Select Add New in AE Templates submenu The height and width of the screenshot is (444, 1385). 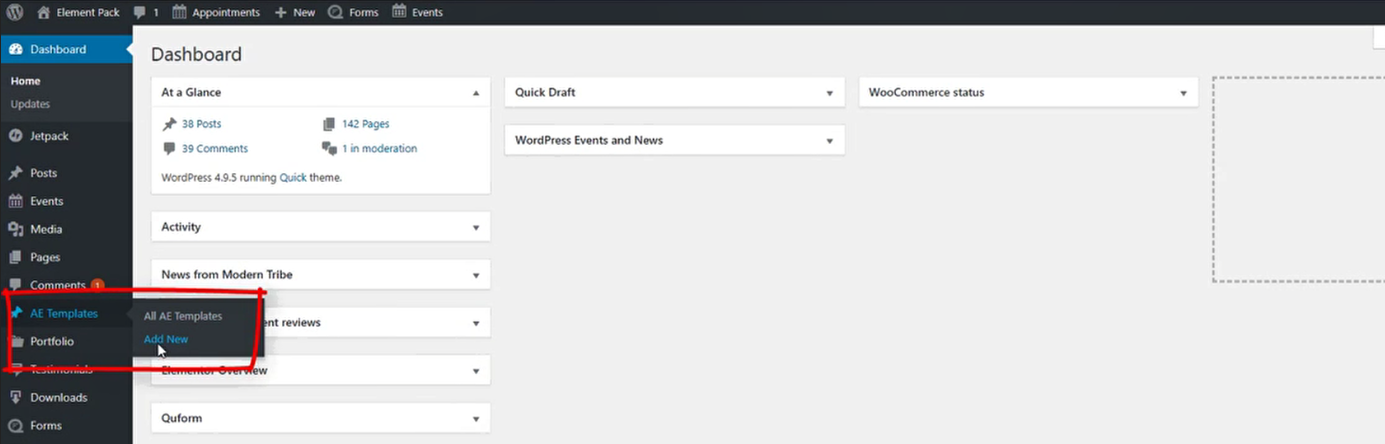tap(166, 339)
